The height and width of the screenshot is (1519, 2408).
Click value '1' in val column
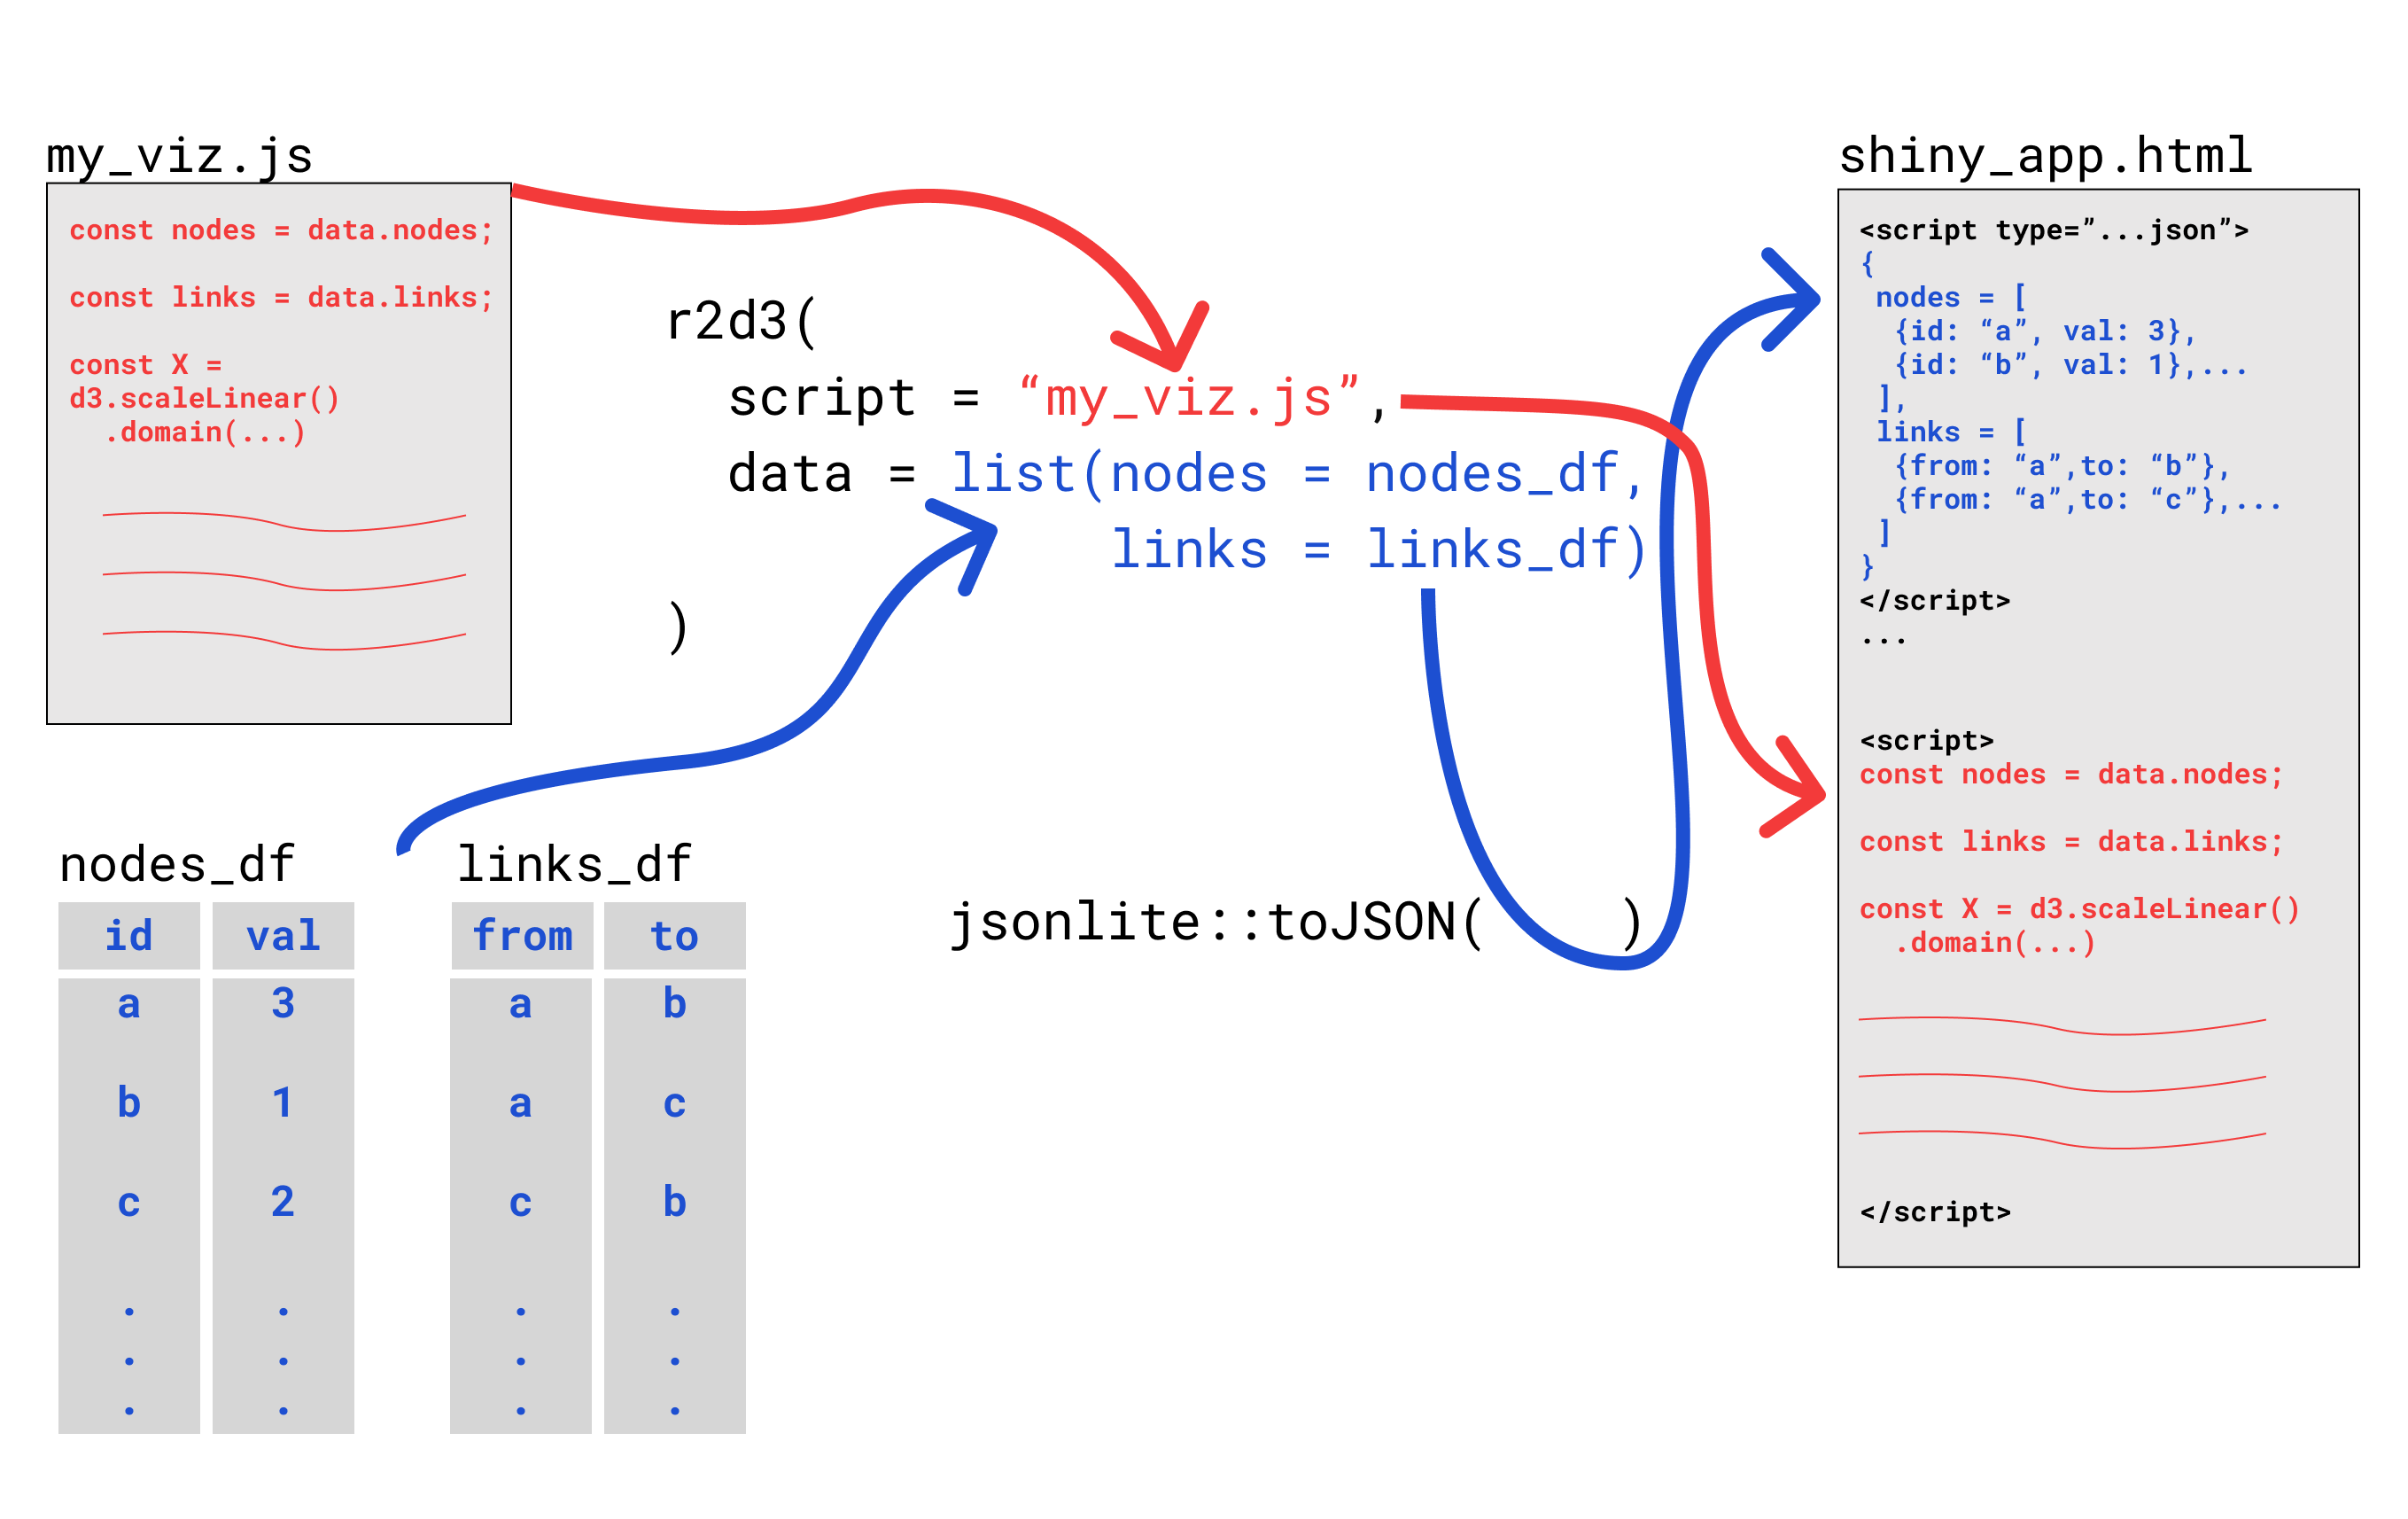point(283,1103)
